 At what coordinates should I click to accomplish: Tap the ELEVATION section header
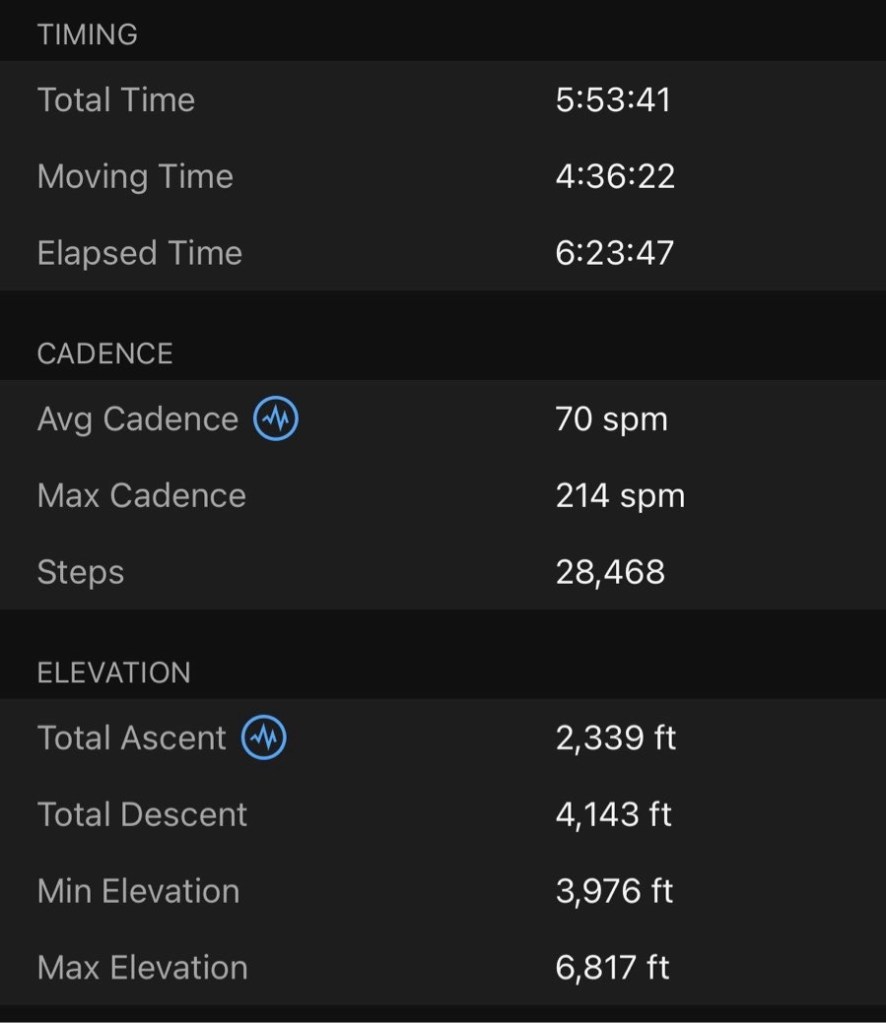click(113, 673)
